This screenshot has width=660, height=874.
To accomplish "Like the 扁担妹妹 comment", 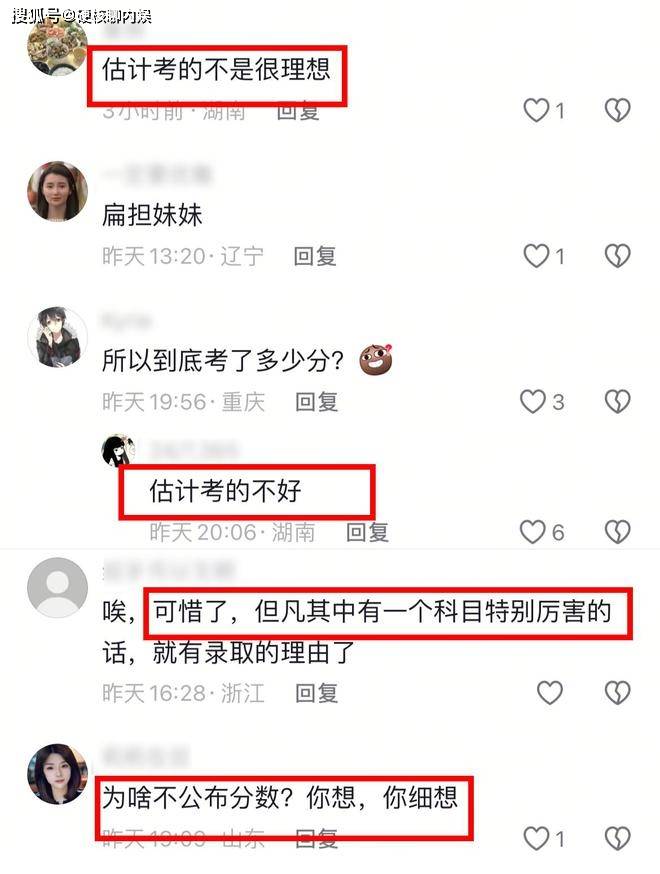I will pyautogui.click(x=536, y=256).
